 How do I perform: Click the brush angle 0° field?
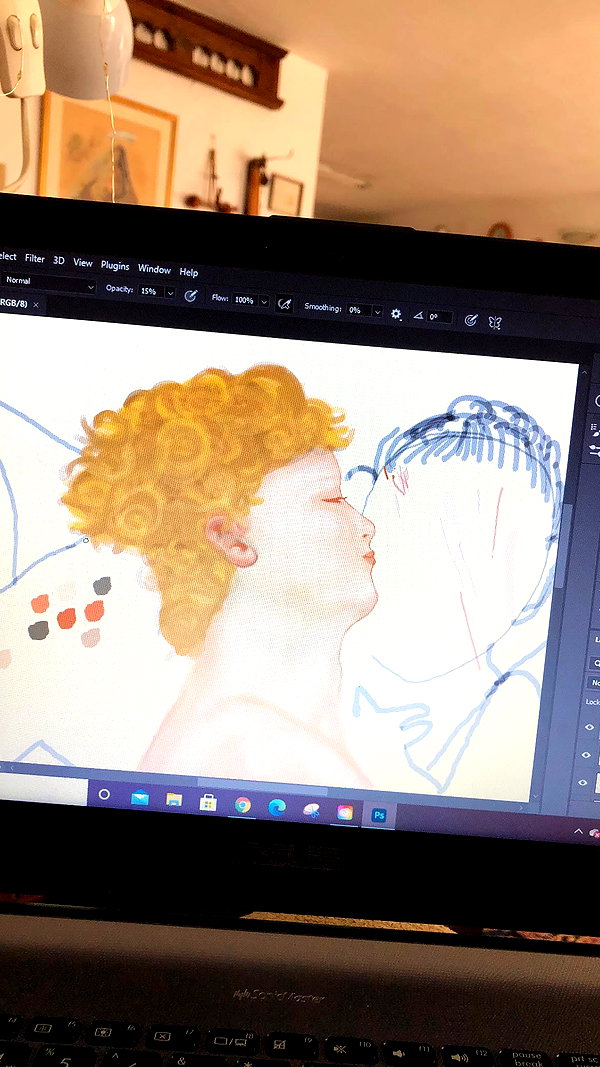click(x=439, y=317)
